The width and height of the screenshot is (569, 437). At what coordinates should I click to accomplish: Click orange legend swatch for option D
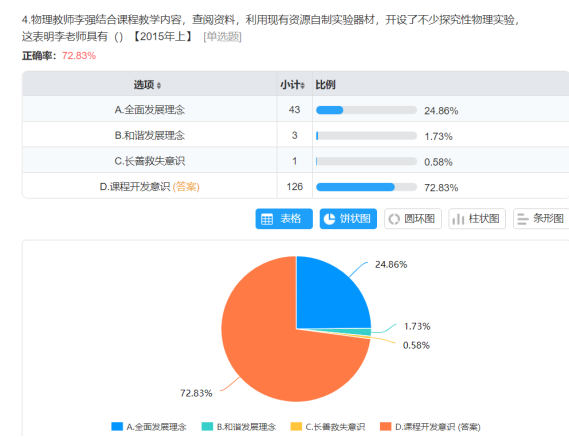tap(385, 426)
